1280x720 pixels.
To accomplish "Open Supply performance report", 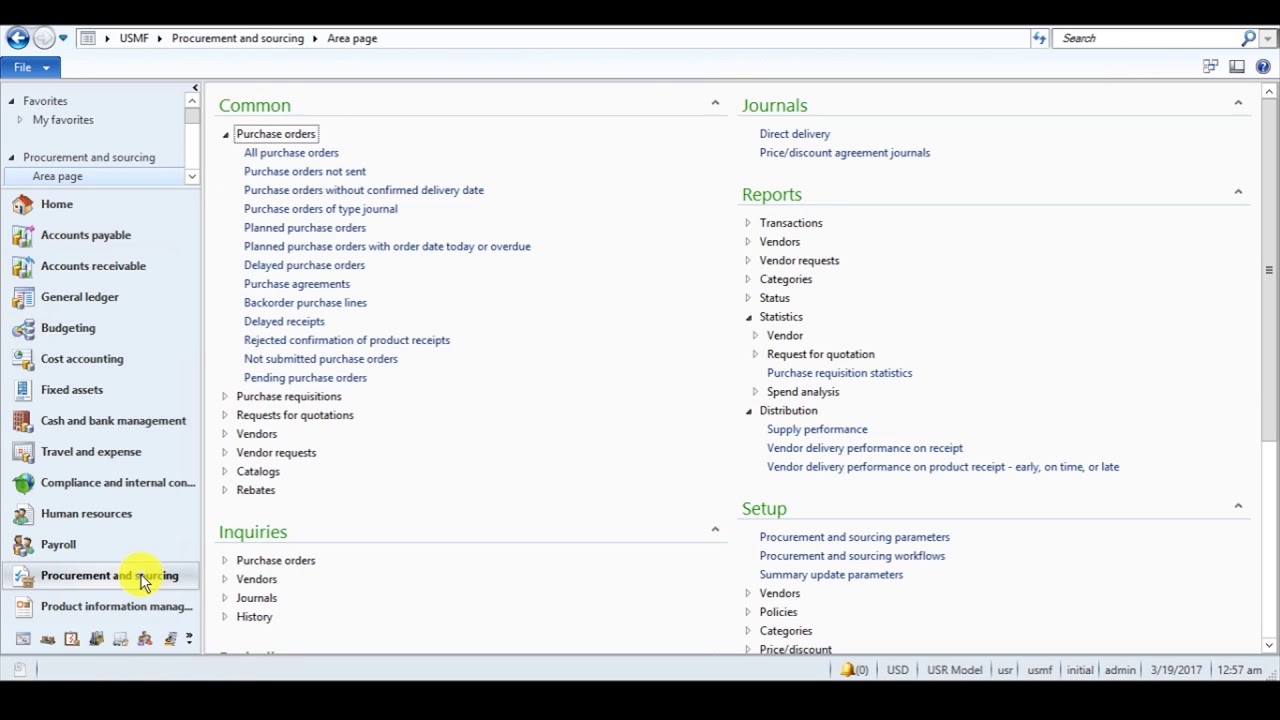I will coord(817,429).
